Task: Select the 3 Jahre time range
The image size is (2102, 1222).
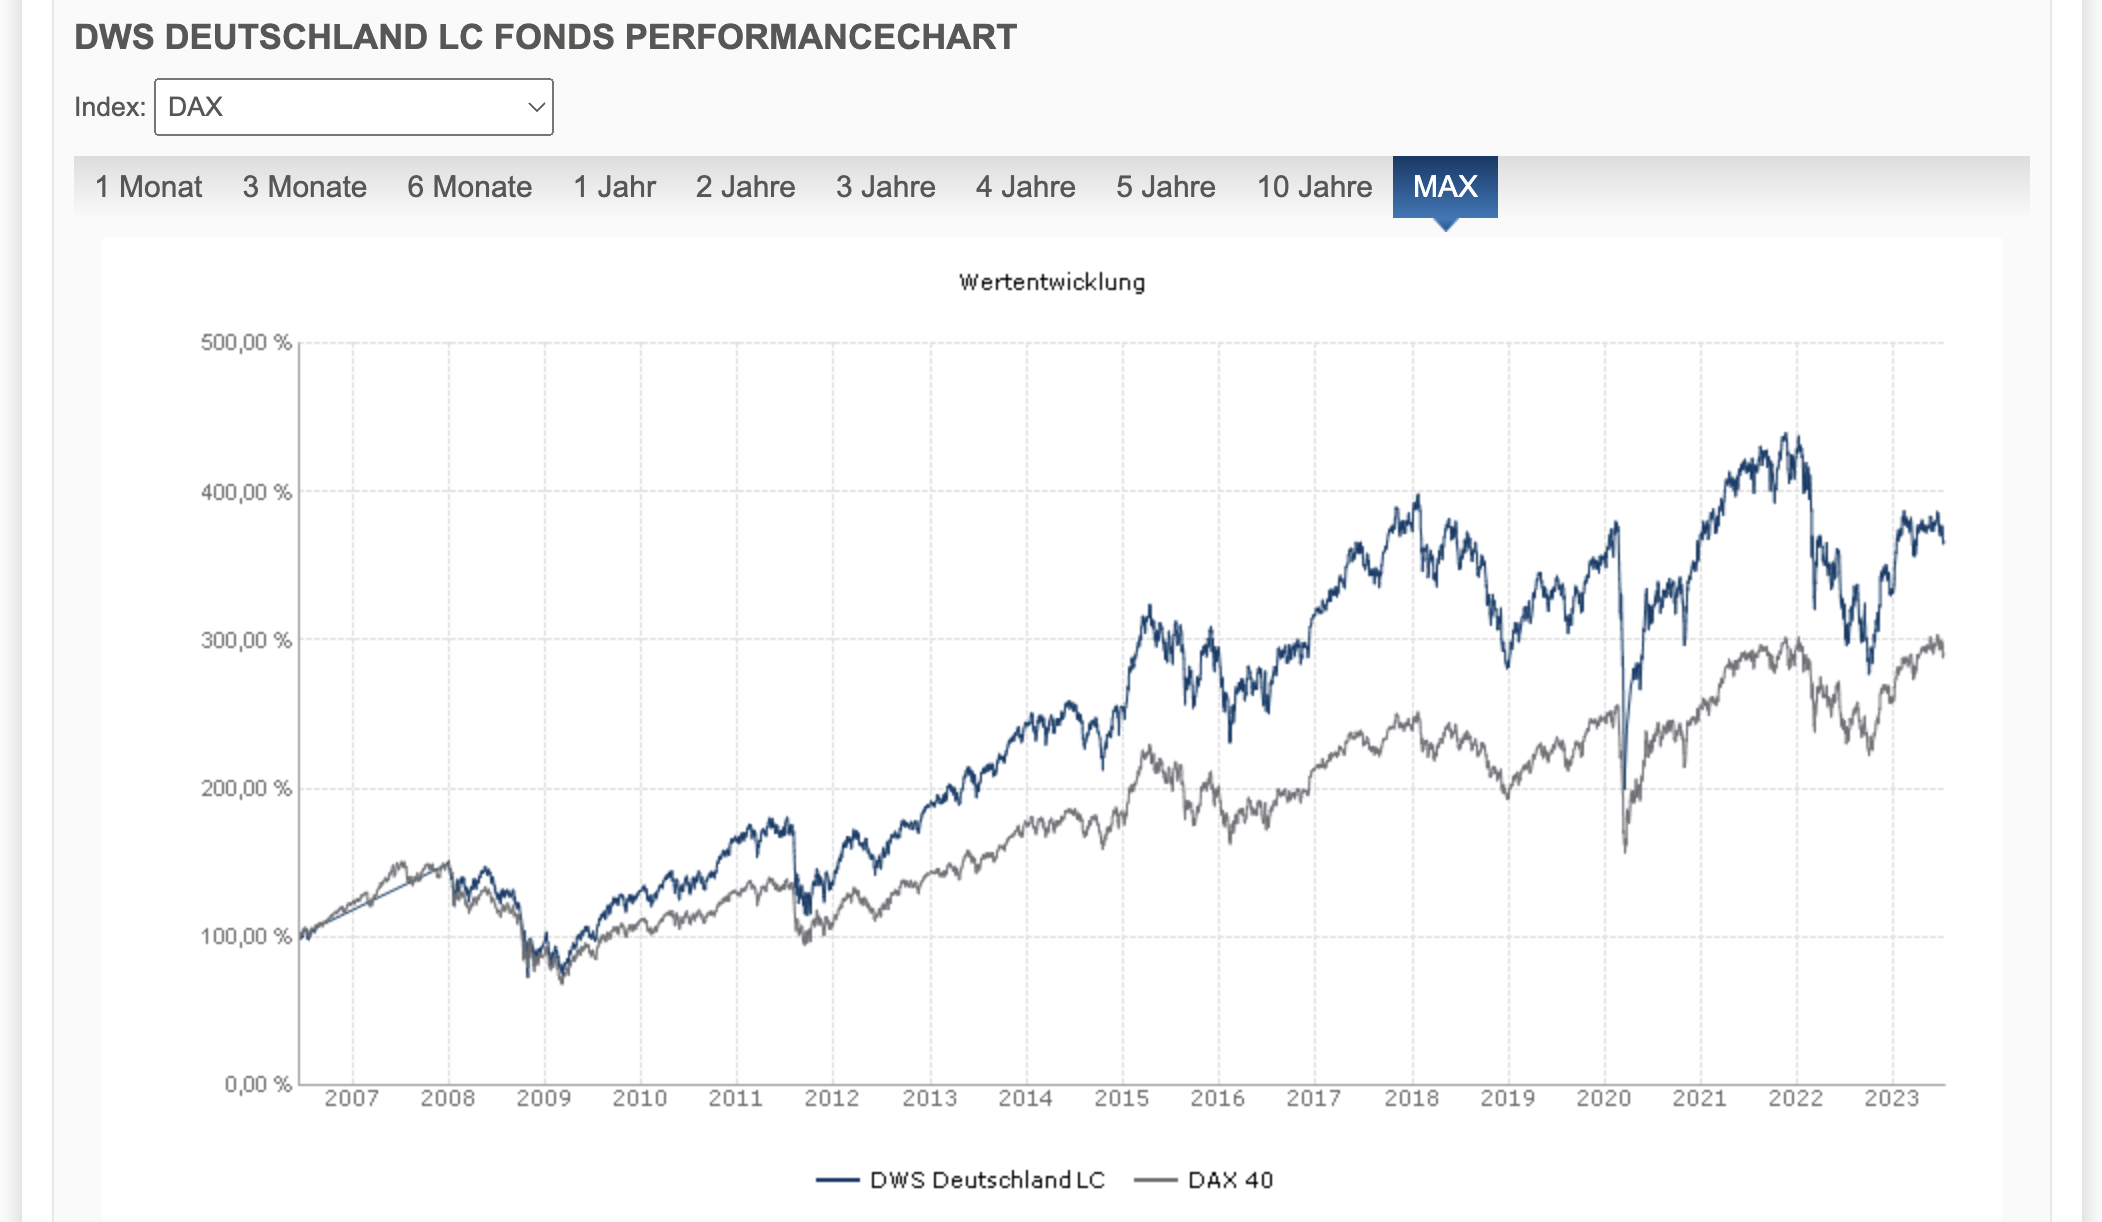Action: click(885, 187)
